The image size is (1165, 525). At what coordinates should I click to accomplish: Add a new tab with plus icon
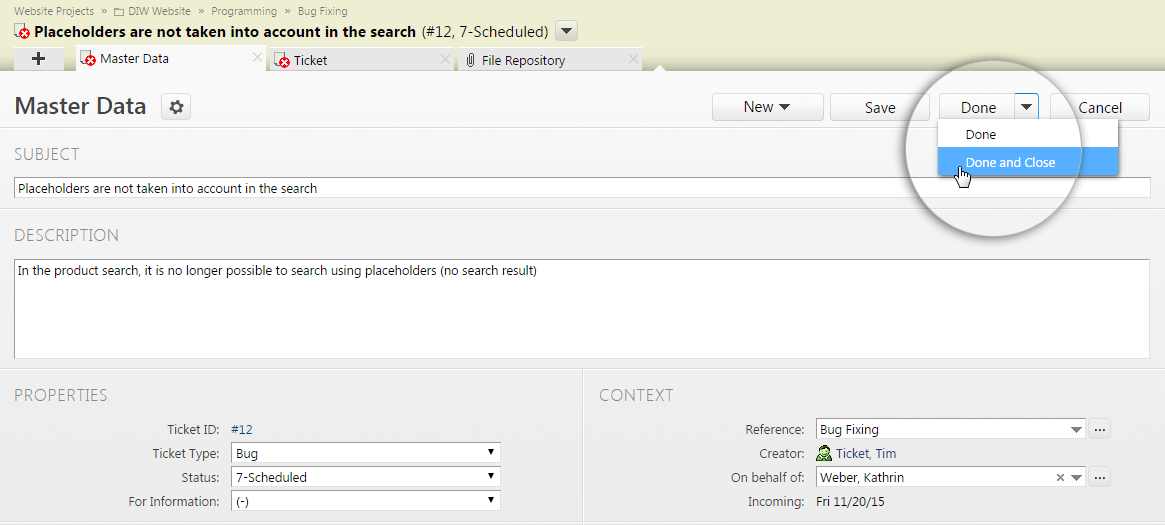(x=39, y=59)
